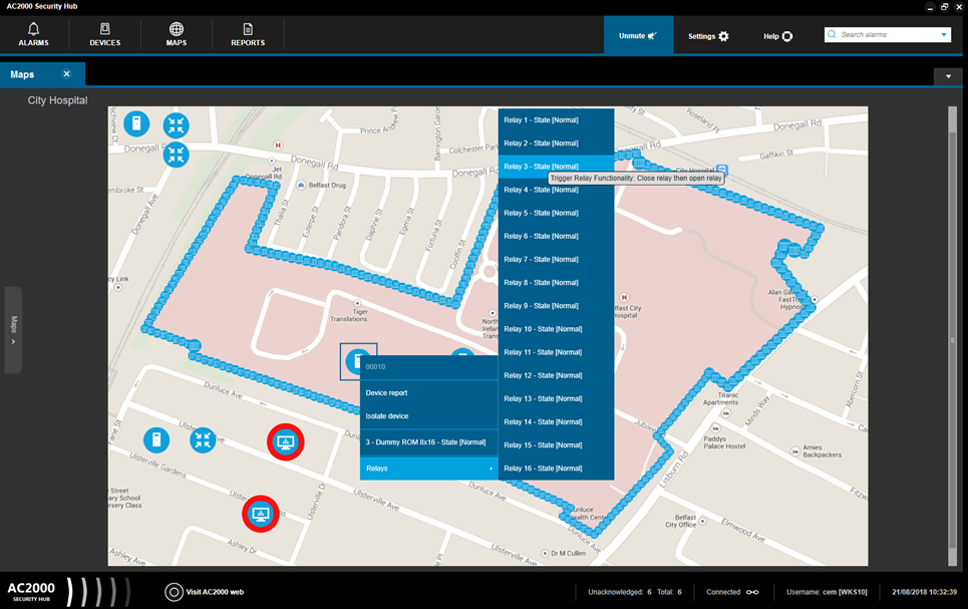Select Relay 13 - State [Normal]
The image size is (968, 609).
[x=556, y=399]
